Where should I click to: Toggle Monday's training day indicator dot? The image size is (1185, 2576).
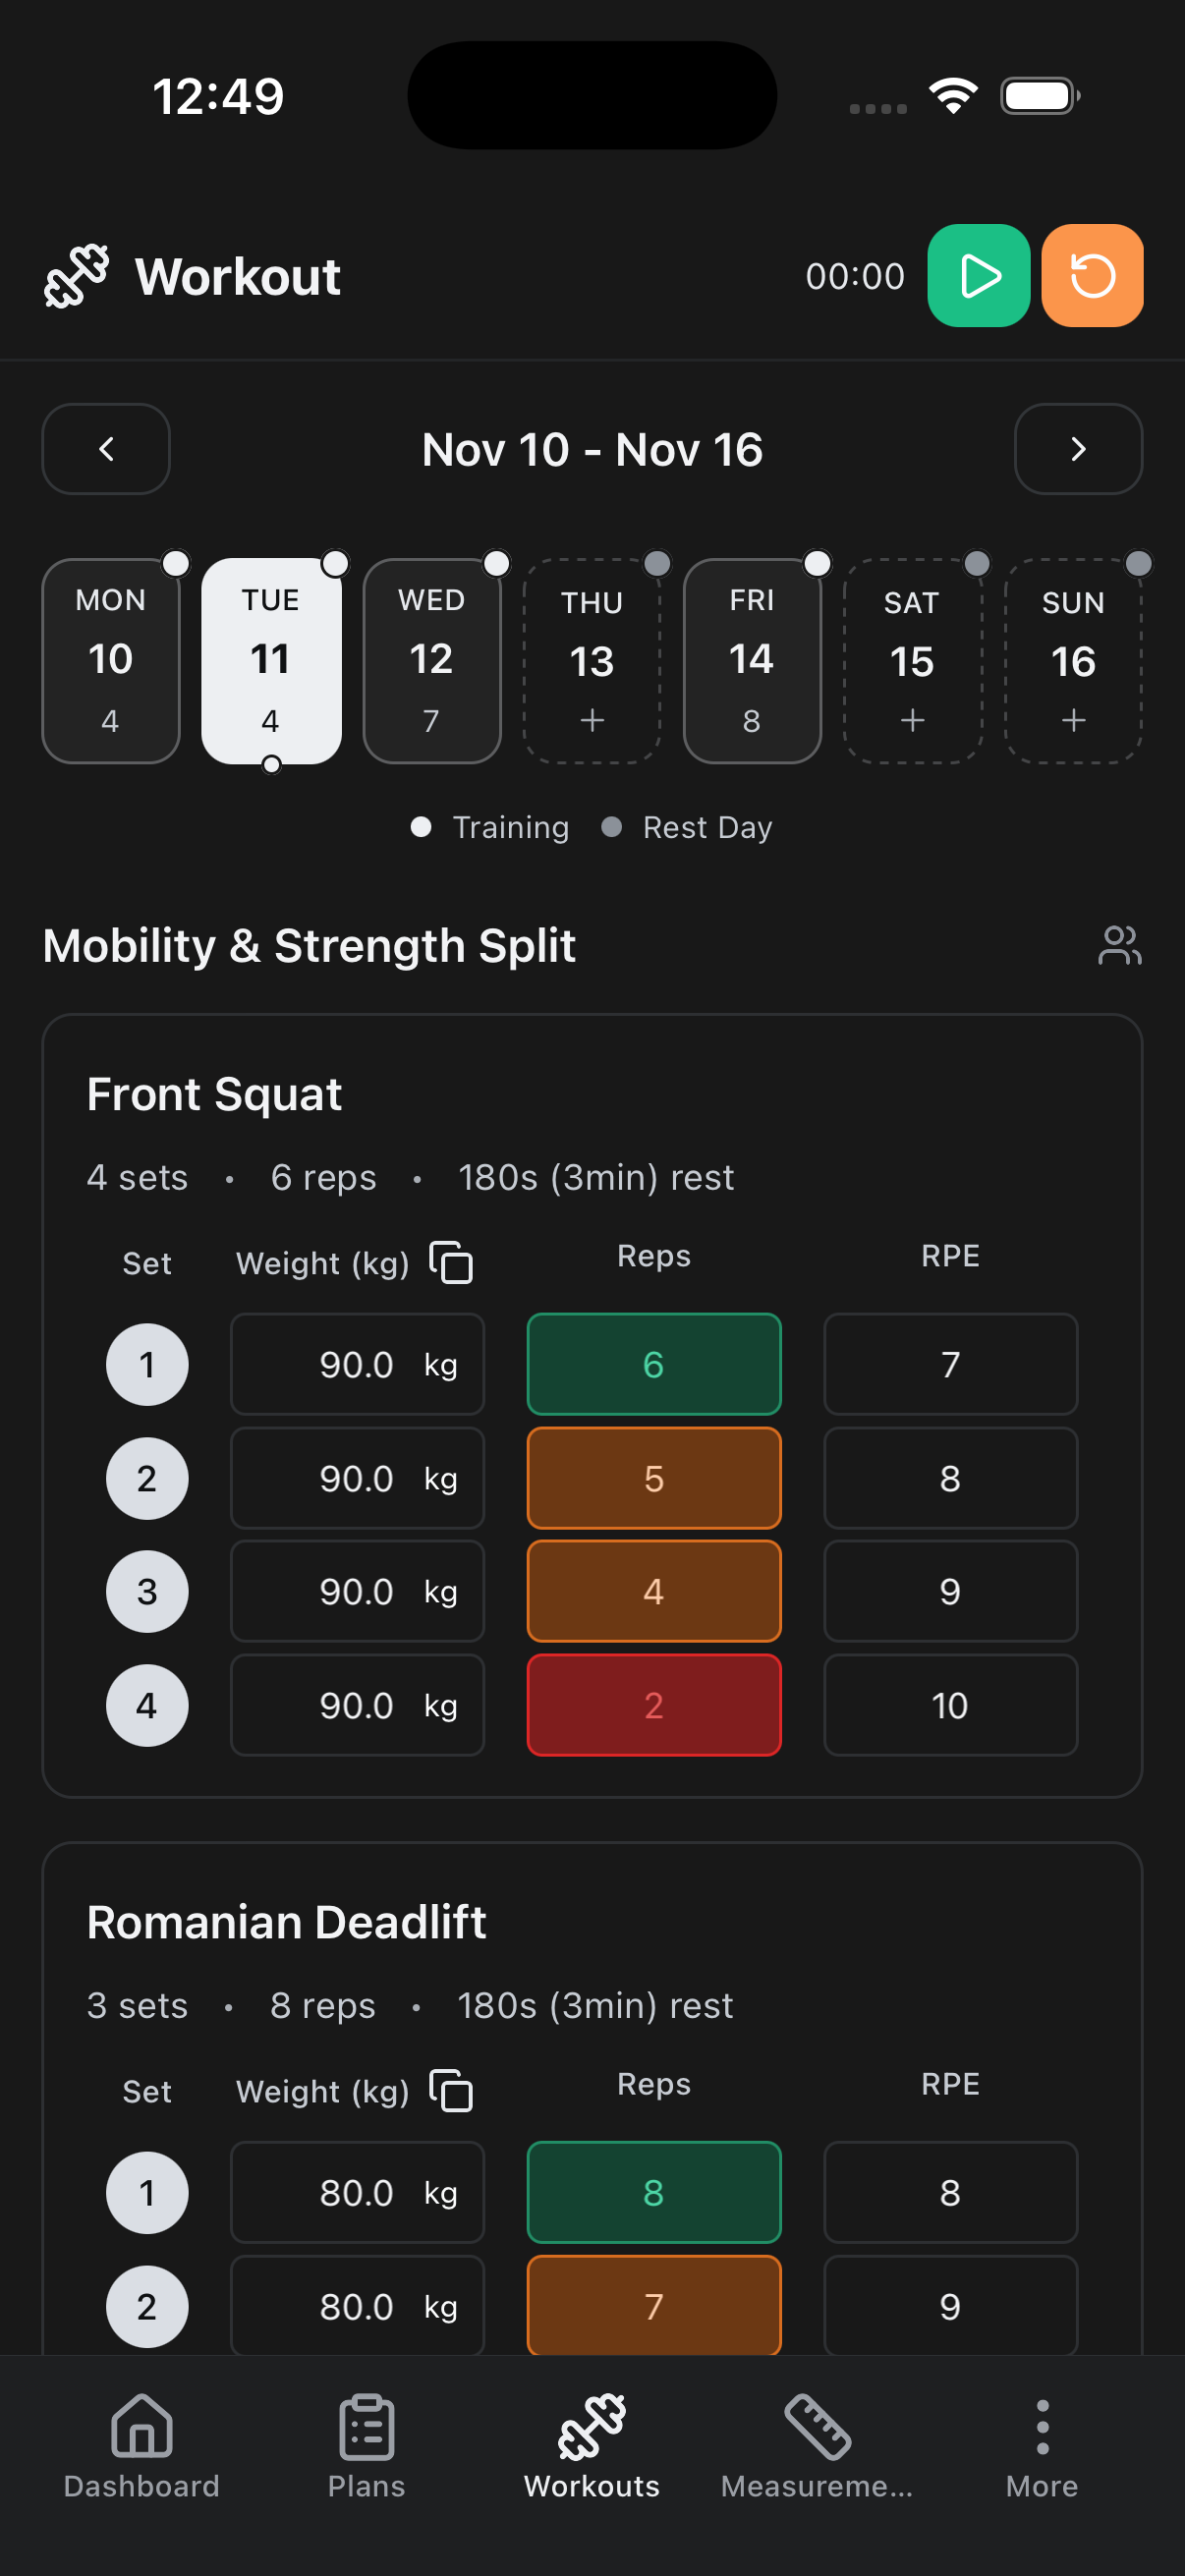176,563
